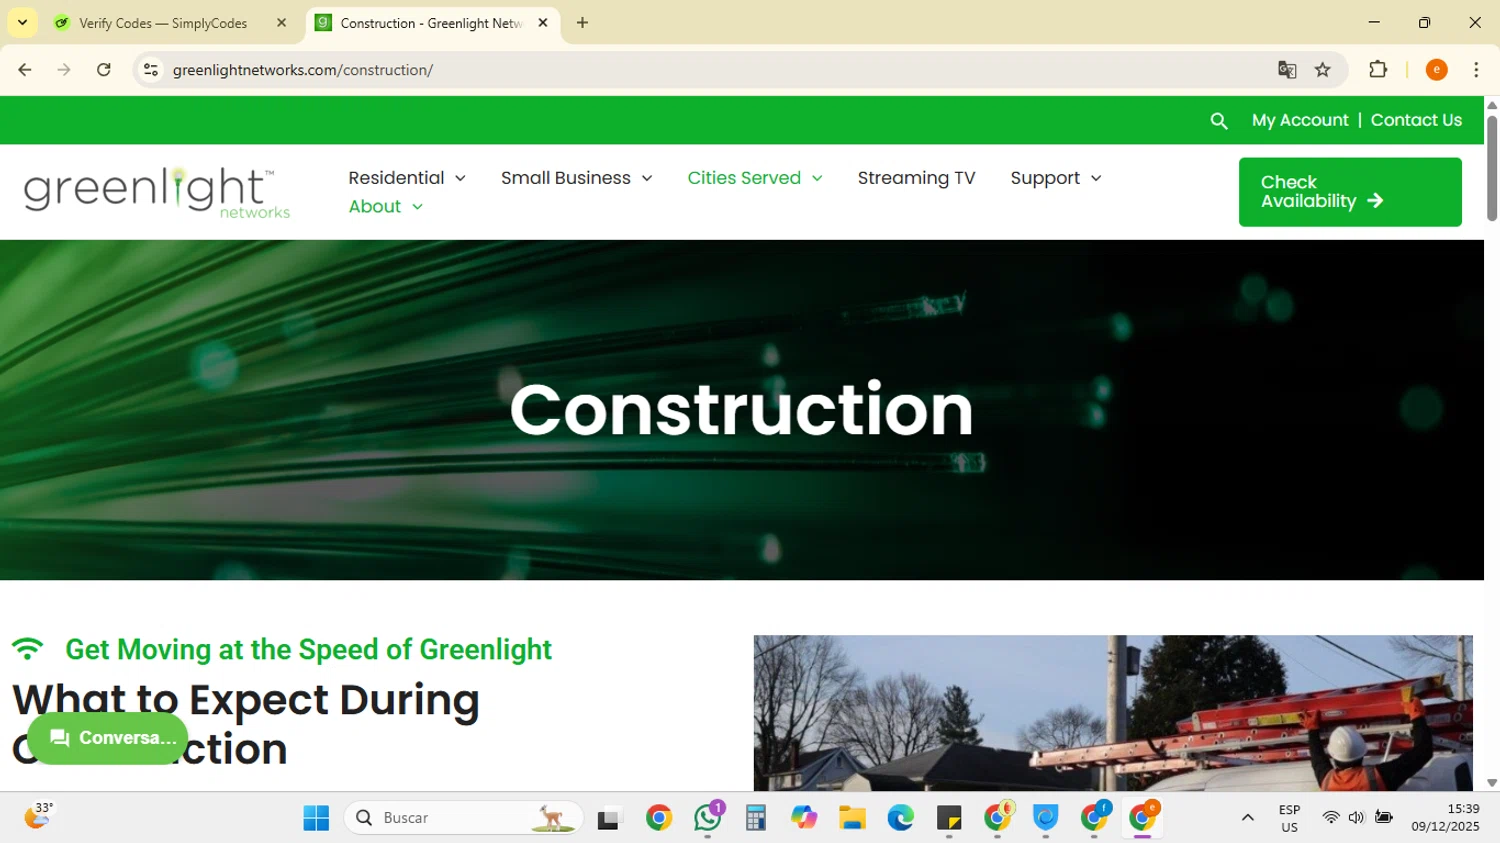Click the browser back arrow

pyautogui.click(x=25, y=70)
